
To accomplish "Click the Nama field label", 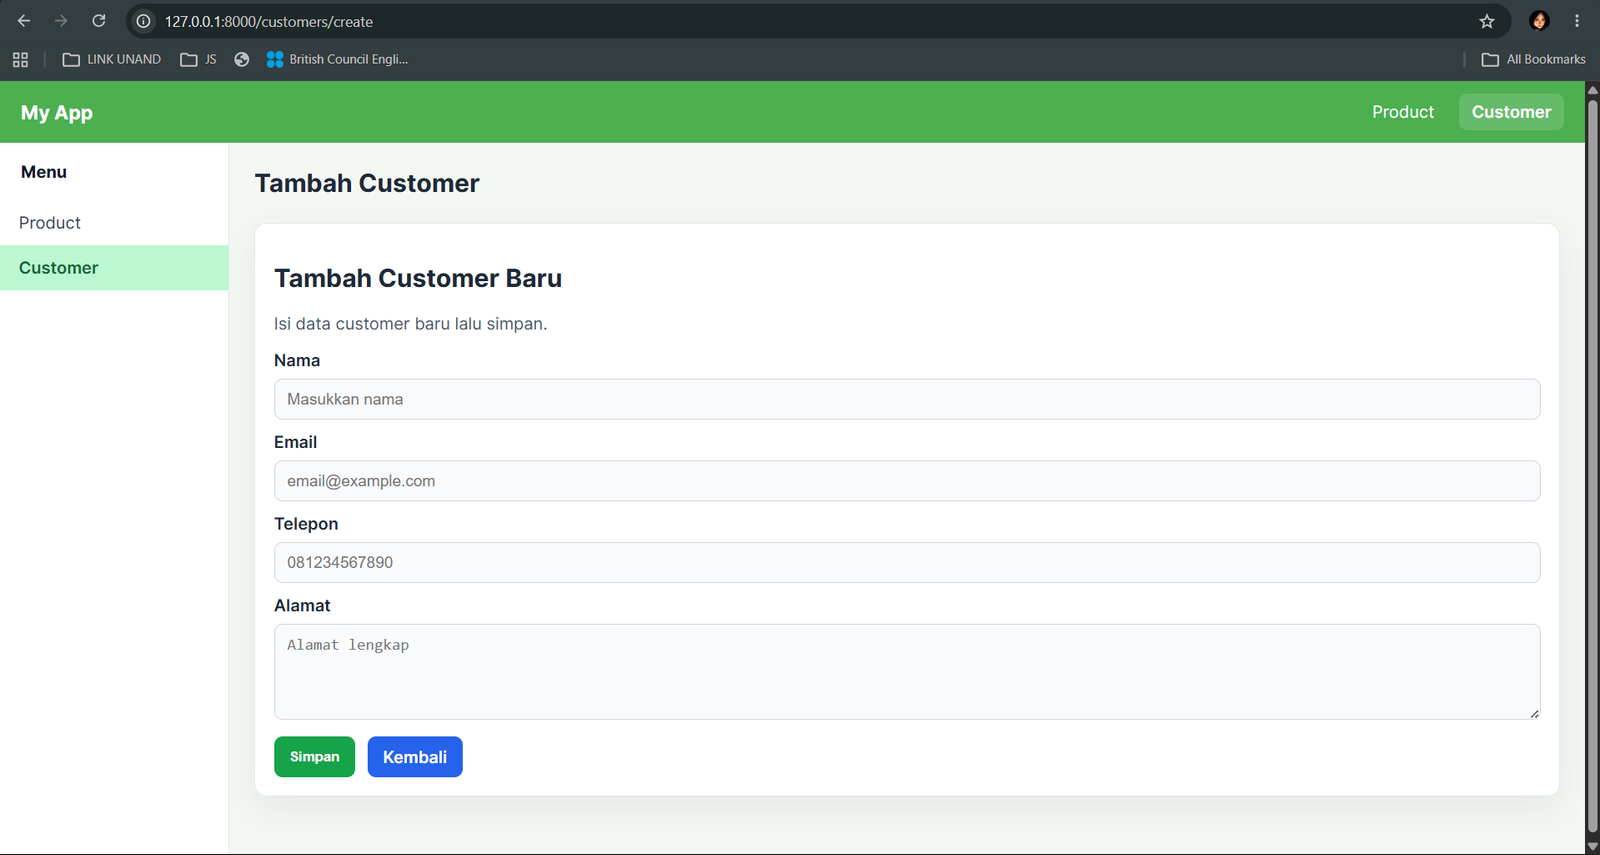I will pyautogui.click(x=297, y=361).
